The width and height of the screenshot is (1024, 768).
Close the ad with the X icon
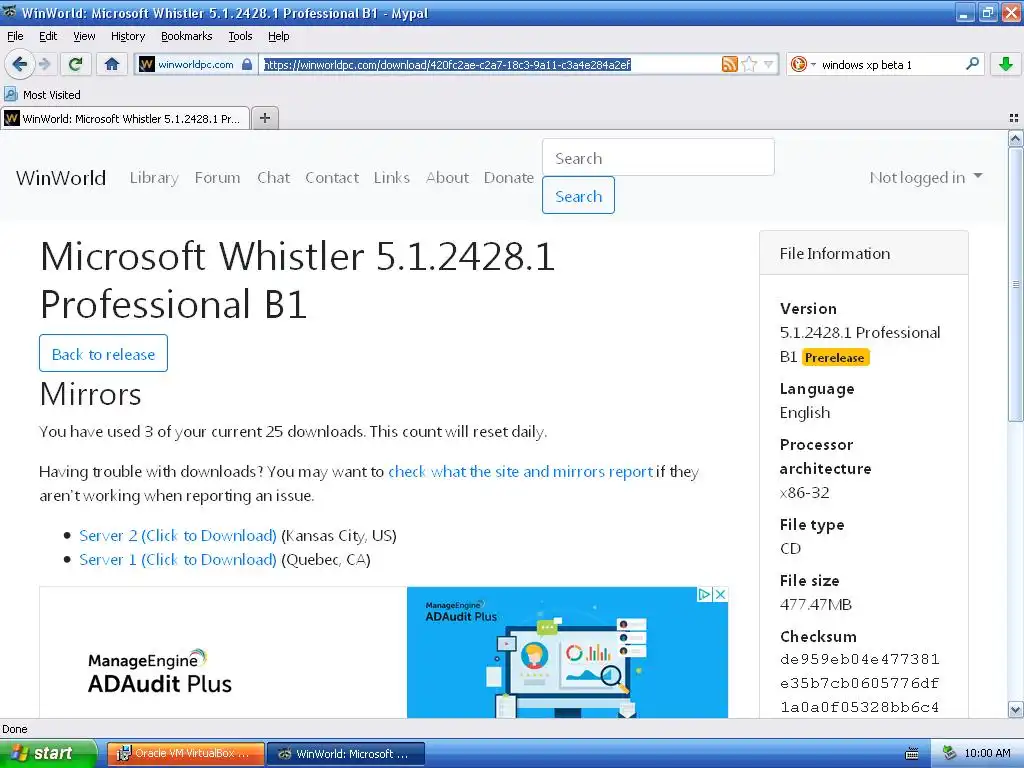(x=720, y=594)
